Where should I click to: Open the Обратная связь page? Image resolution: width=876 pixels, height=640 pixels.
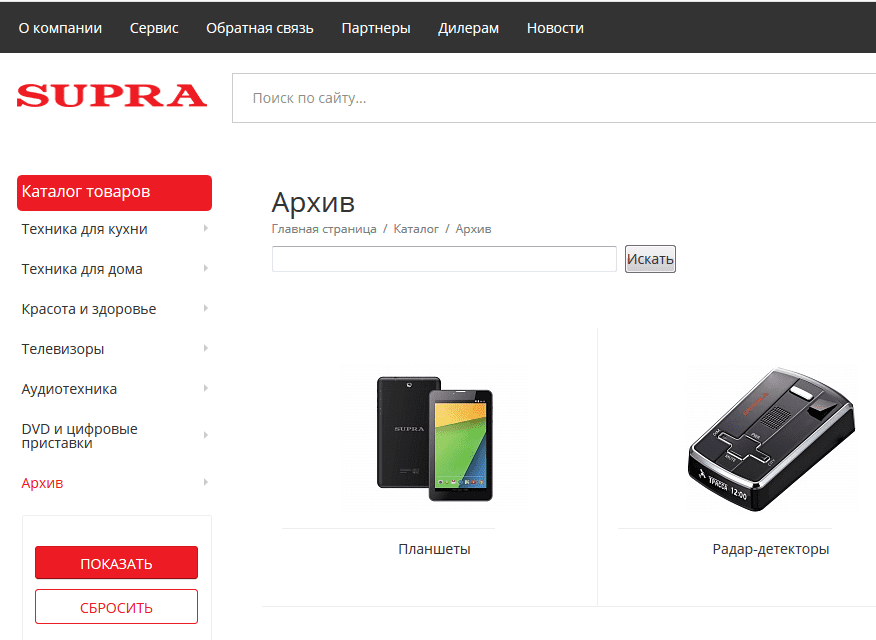(260, 28)
